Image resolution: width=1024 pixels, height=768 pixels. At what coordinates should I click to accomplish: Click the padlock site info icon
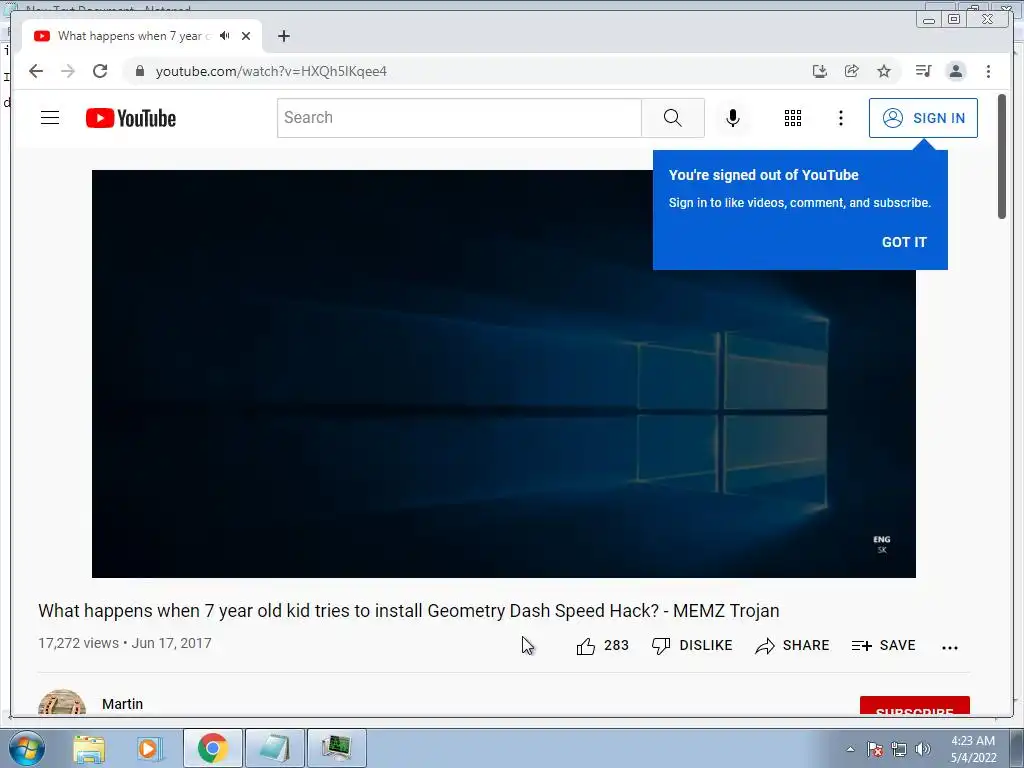[140, 71]
